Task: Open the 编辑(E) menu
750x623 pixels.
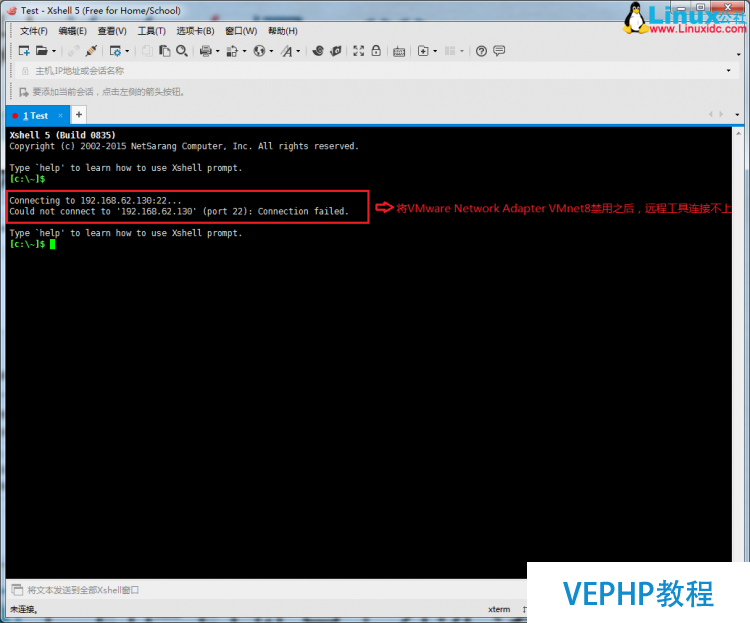Action: 72,31
